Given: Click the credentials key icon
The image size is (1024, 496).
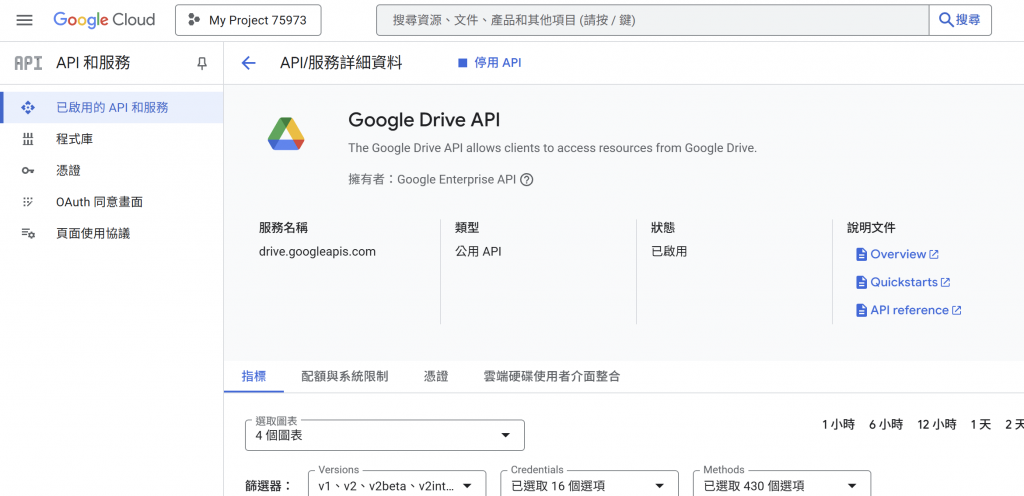Looking at the screenshot, I should 27,170.
